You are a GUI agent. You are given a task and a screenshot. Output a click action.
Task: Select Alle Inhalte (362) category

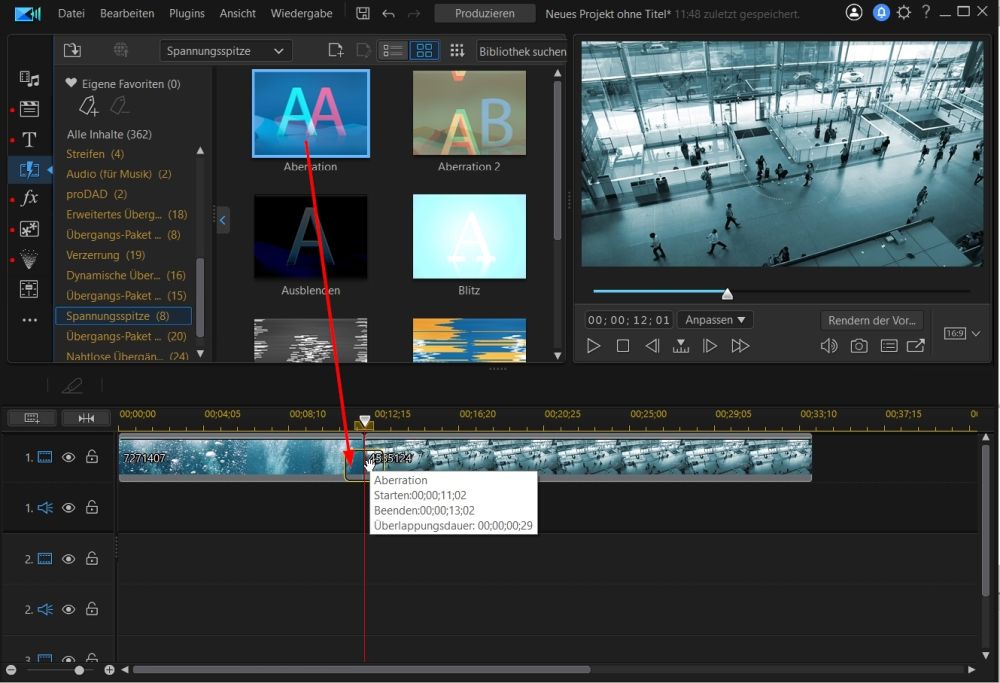109,134
